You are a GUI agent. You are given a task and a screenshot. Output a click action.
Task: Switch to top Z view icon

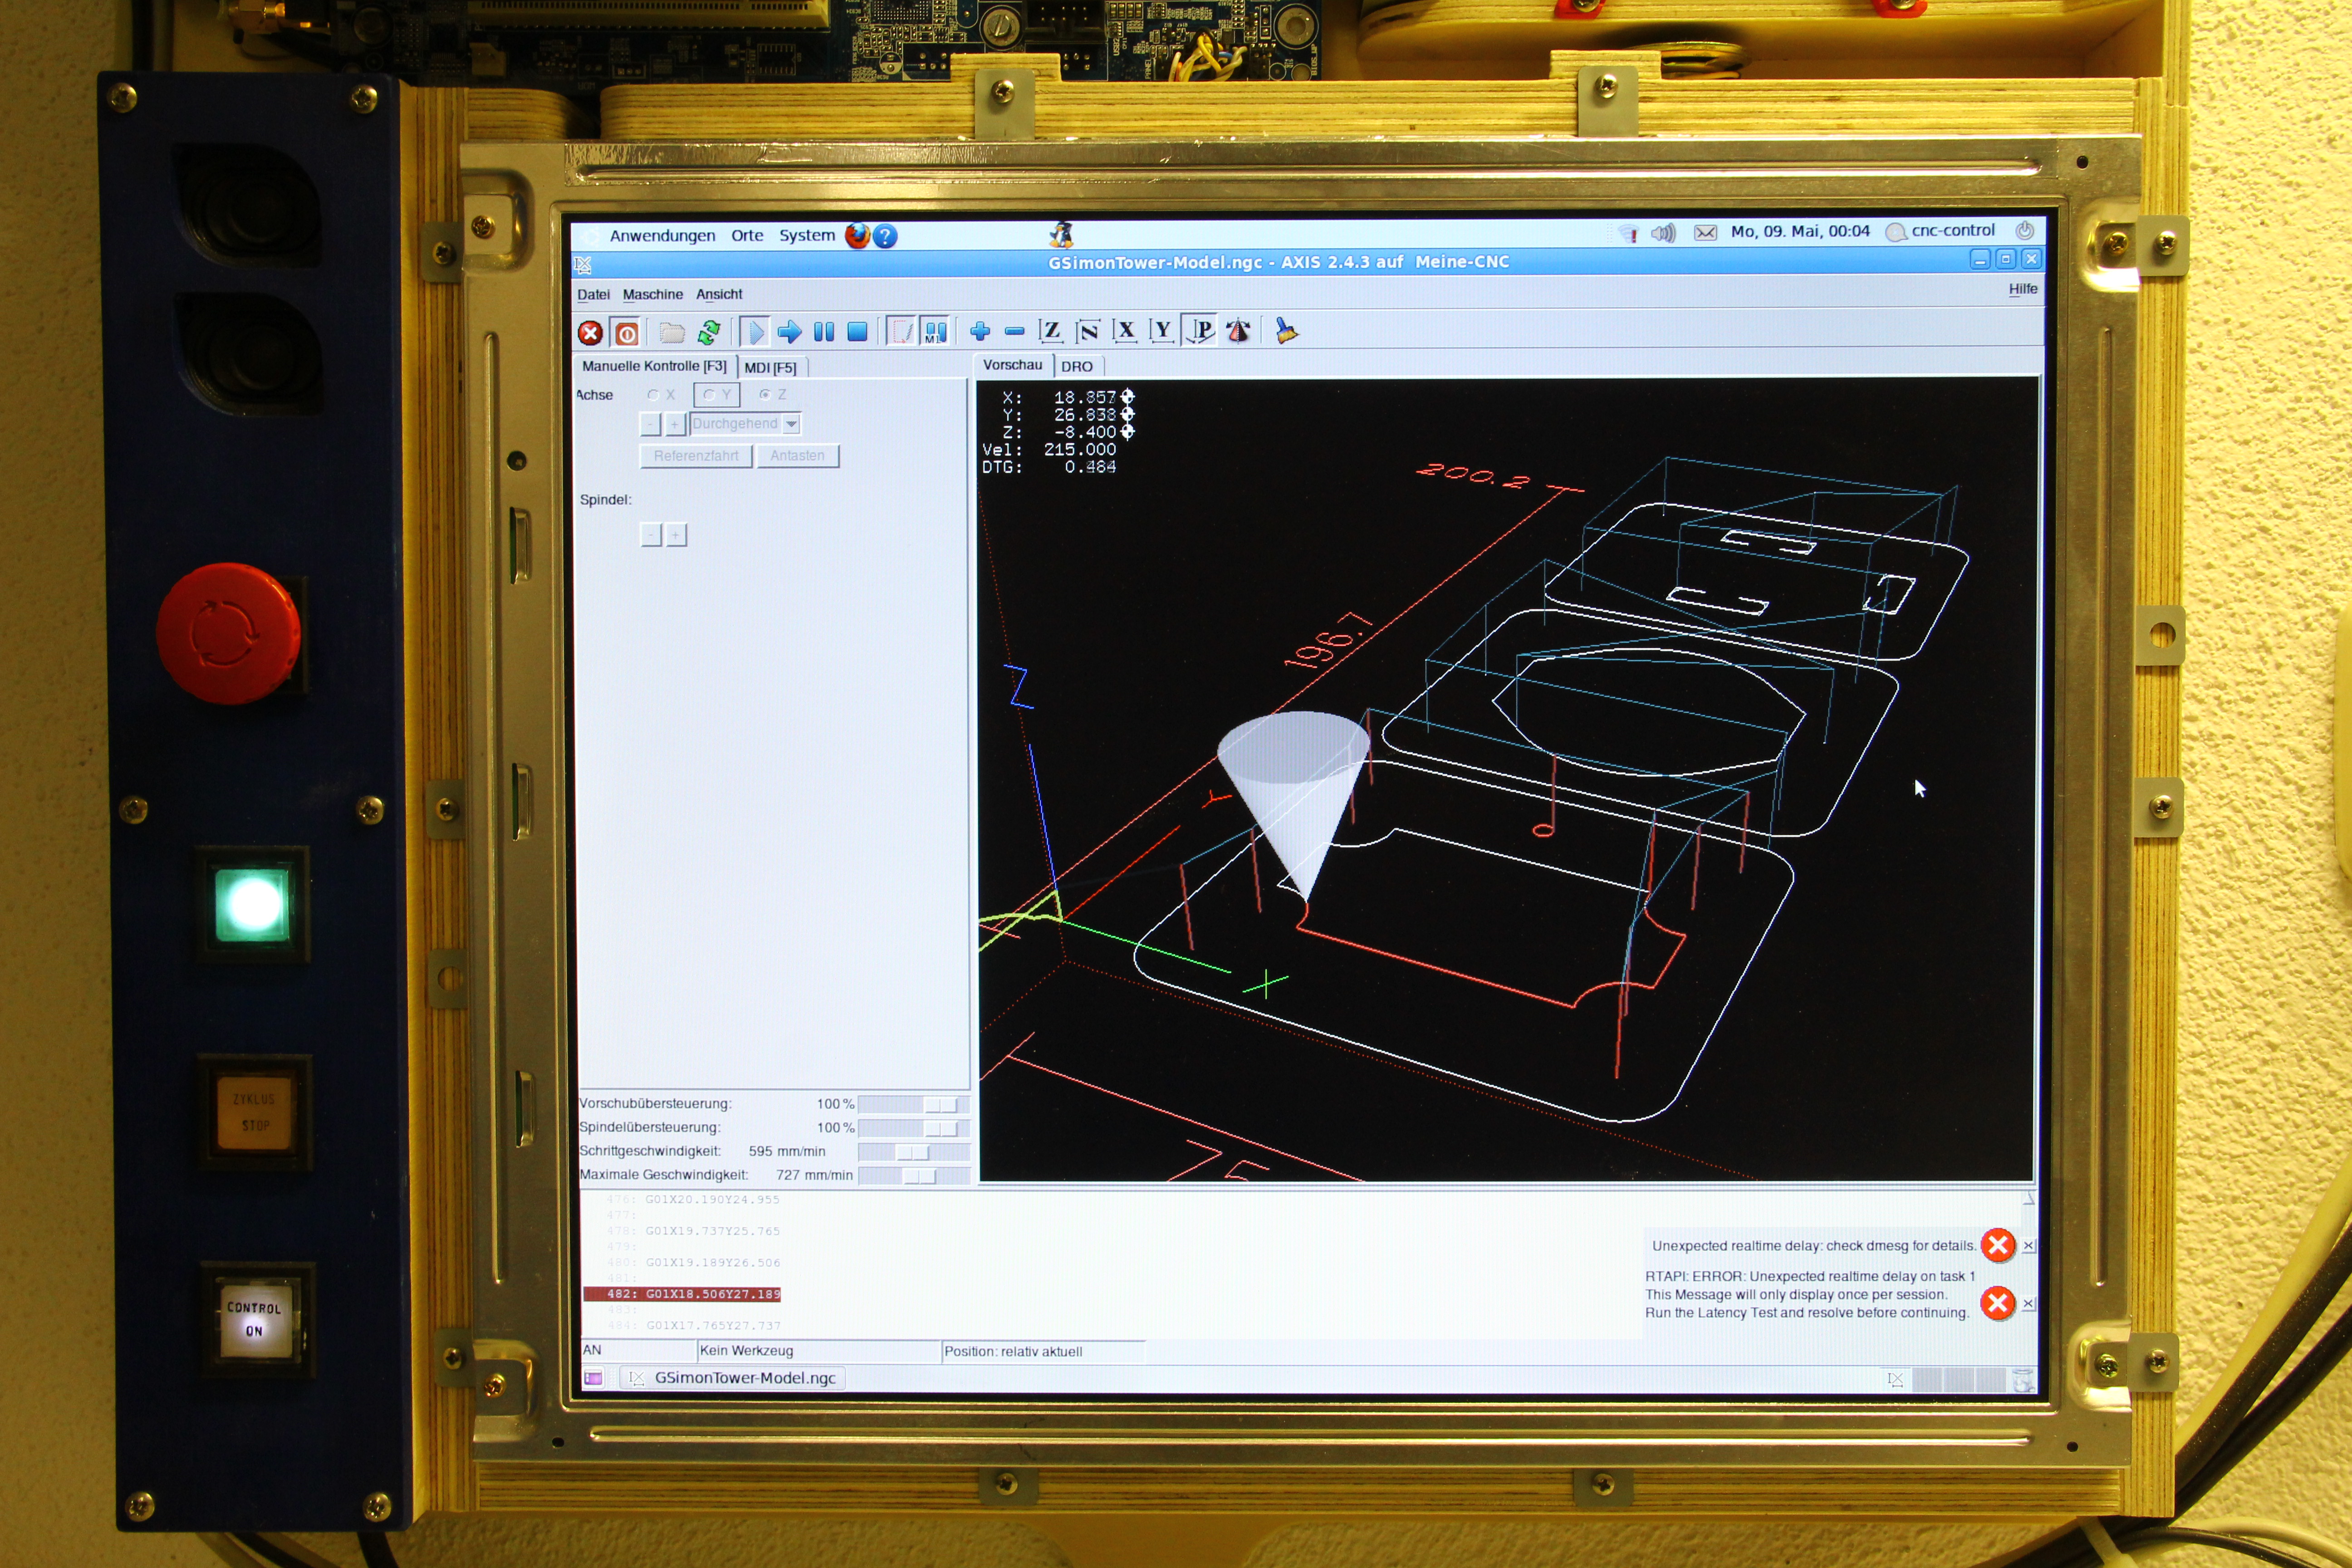coord(1050,331)
